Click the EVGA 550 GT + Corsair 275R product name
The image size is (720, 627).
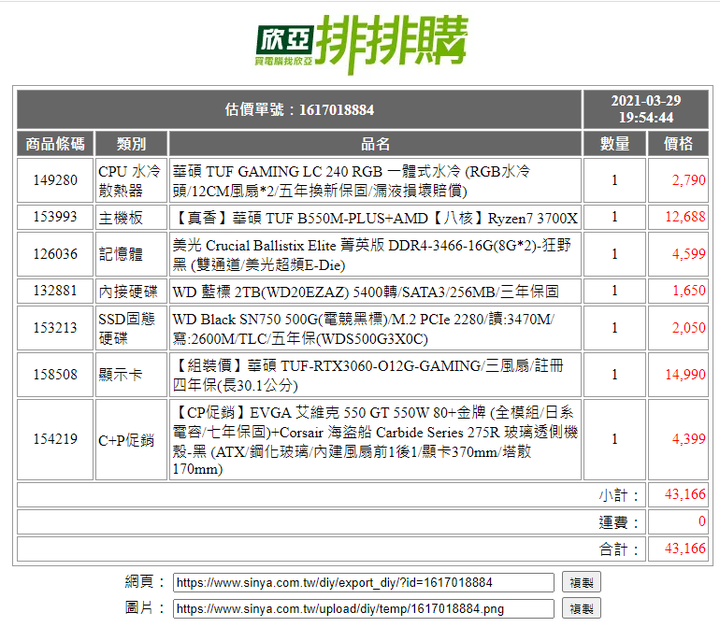coord(375,439)
